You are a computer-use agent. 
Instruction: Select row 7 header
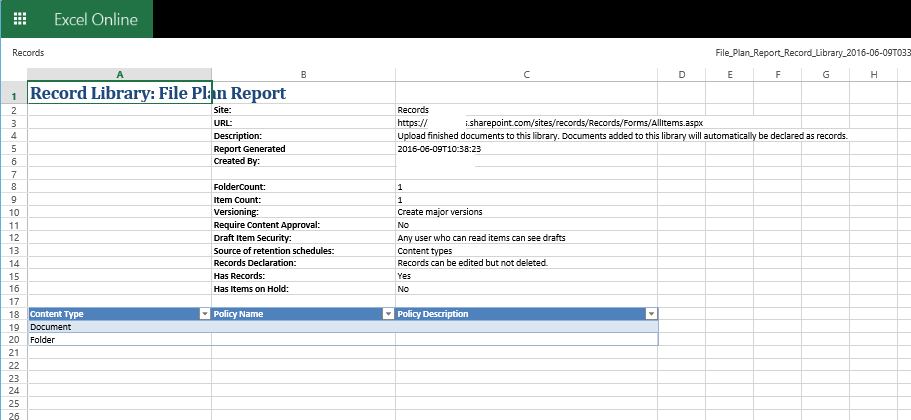pyautogui.click(x=14, y=174)
